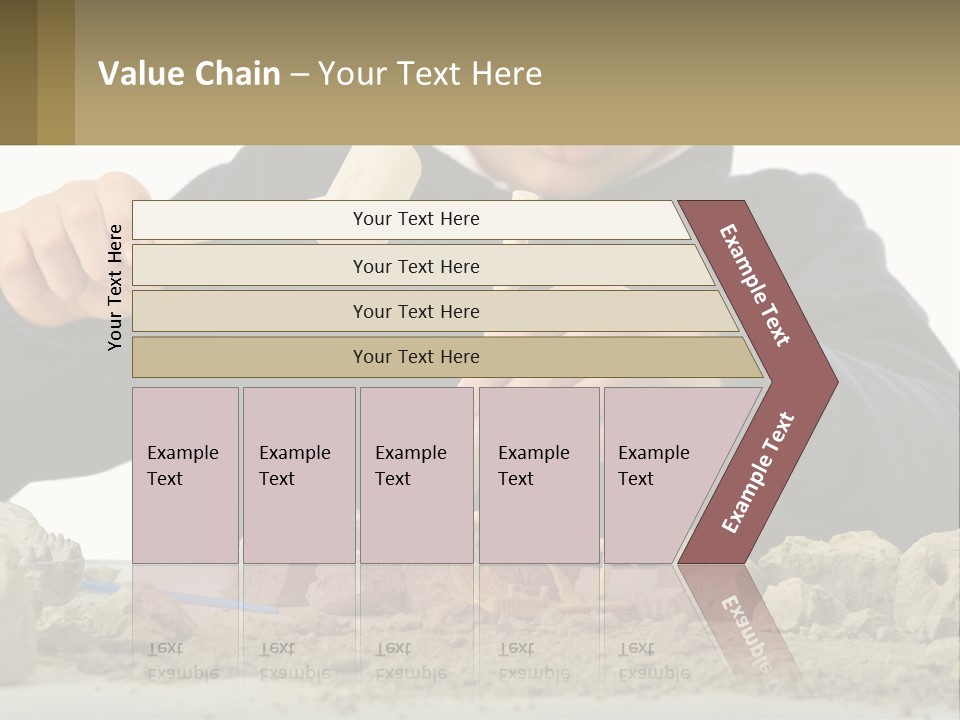Choose the third 'Your Text Here' bar
960x720 pixels.
(x=435, y=311)
